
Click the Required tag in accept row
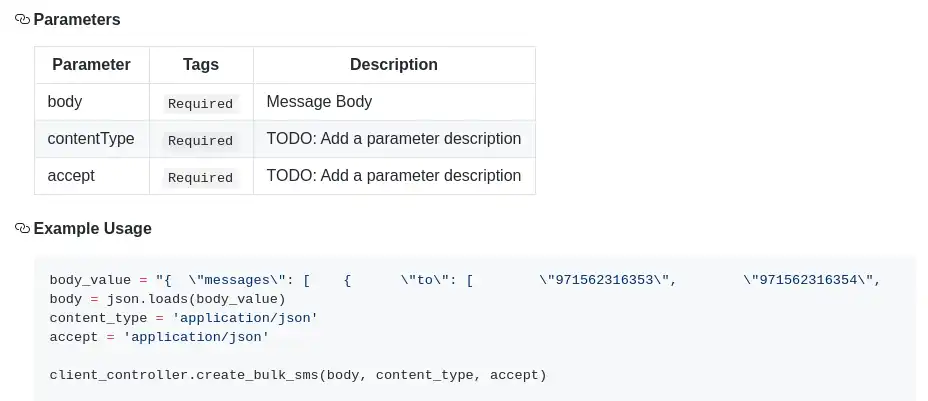pyautogui.click(x=200, y=178)
